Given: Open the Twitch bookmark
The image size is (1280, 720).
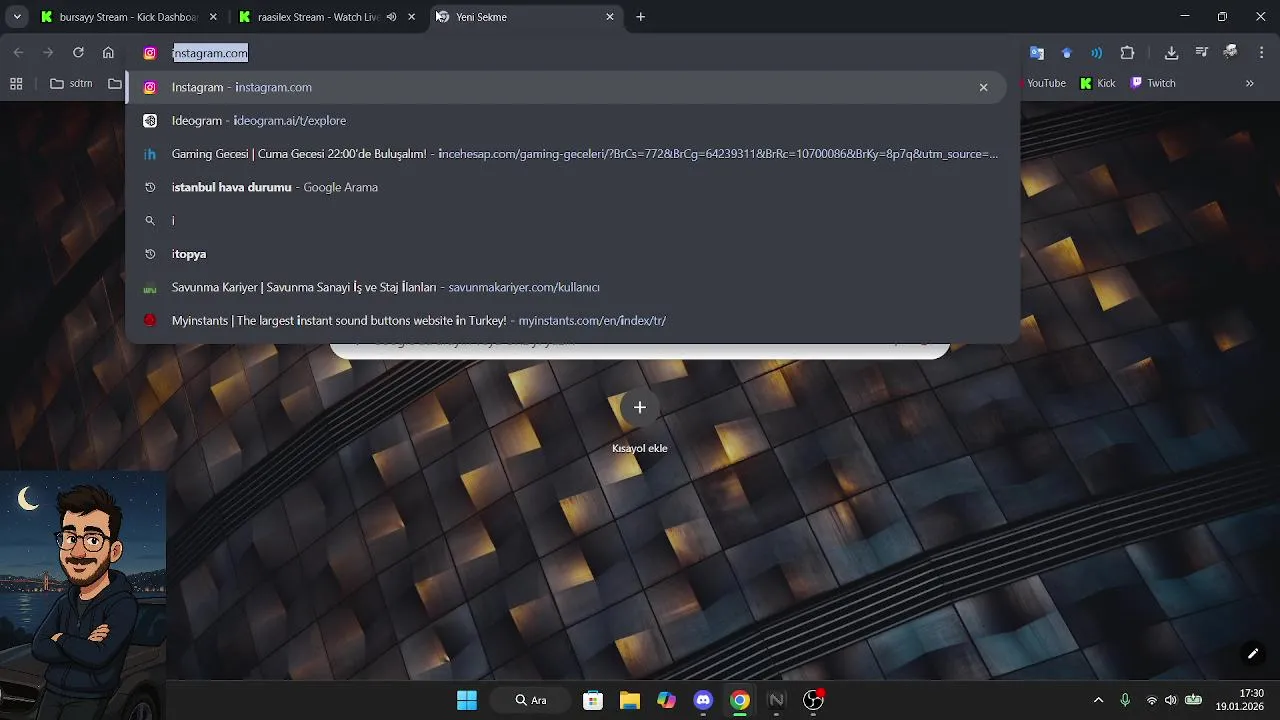Looking at the screenshot, I should [x=1153, y=84].
